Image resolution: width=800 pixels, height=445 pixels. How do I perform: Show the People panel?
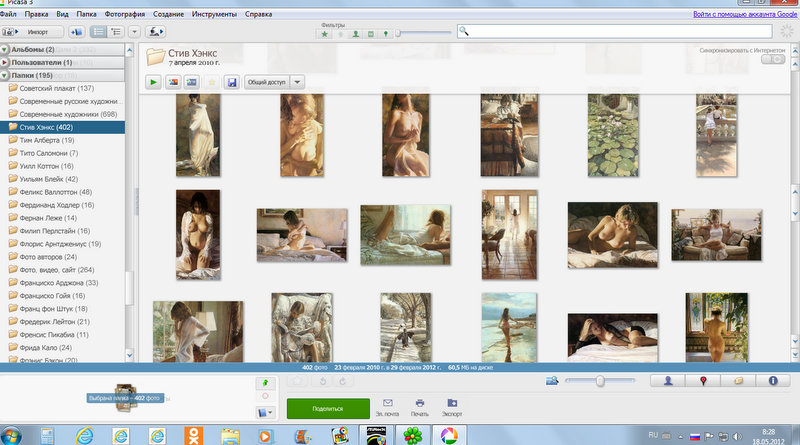click(668, 381)
